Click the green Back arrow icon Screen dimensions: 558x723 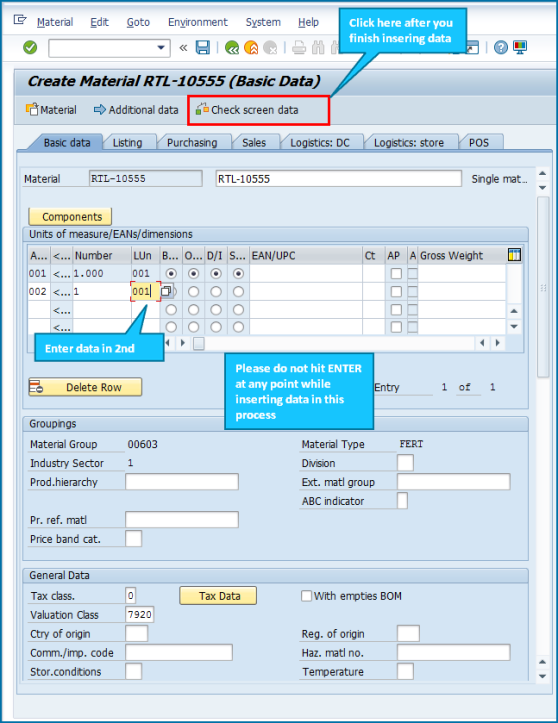click(232, 47)
